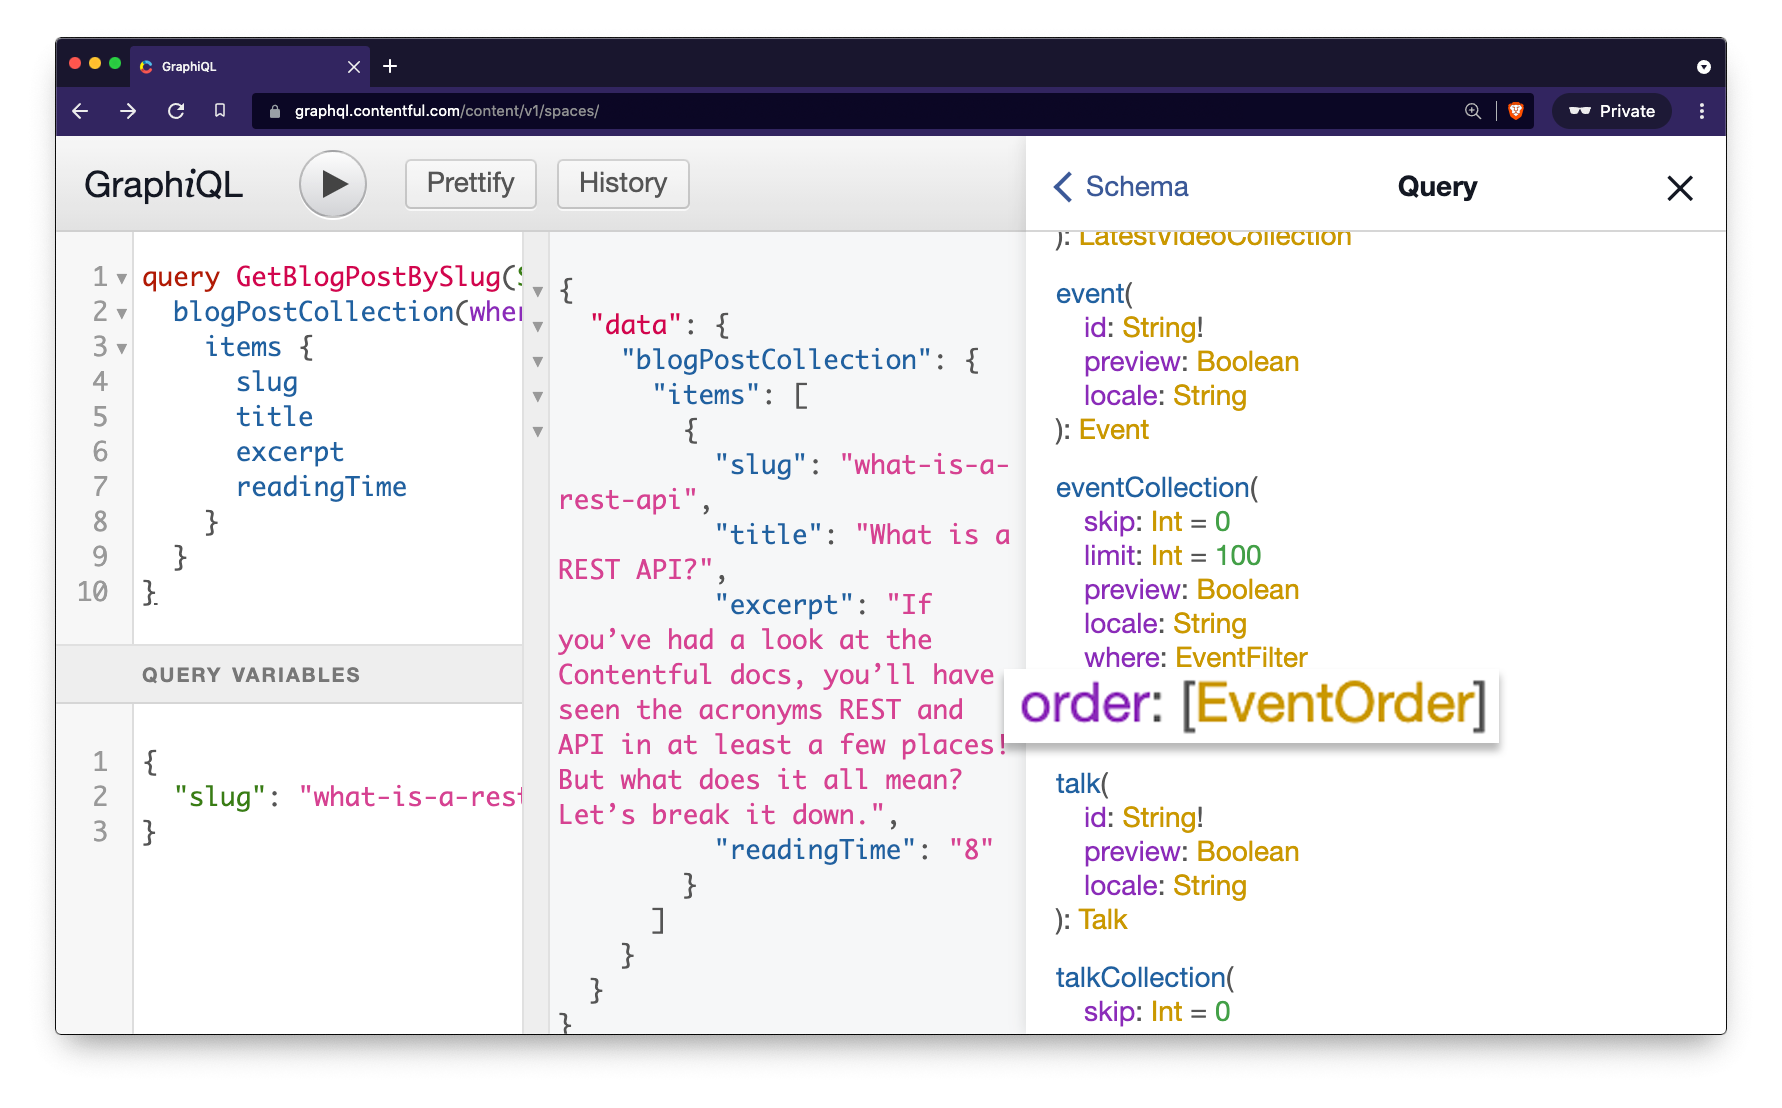
Task: Click the Query heading in docs panel
Action: 1437,187
